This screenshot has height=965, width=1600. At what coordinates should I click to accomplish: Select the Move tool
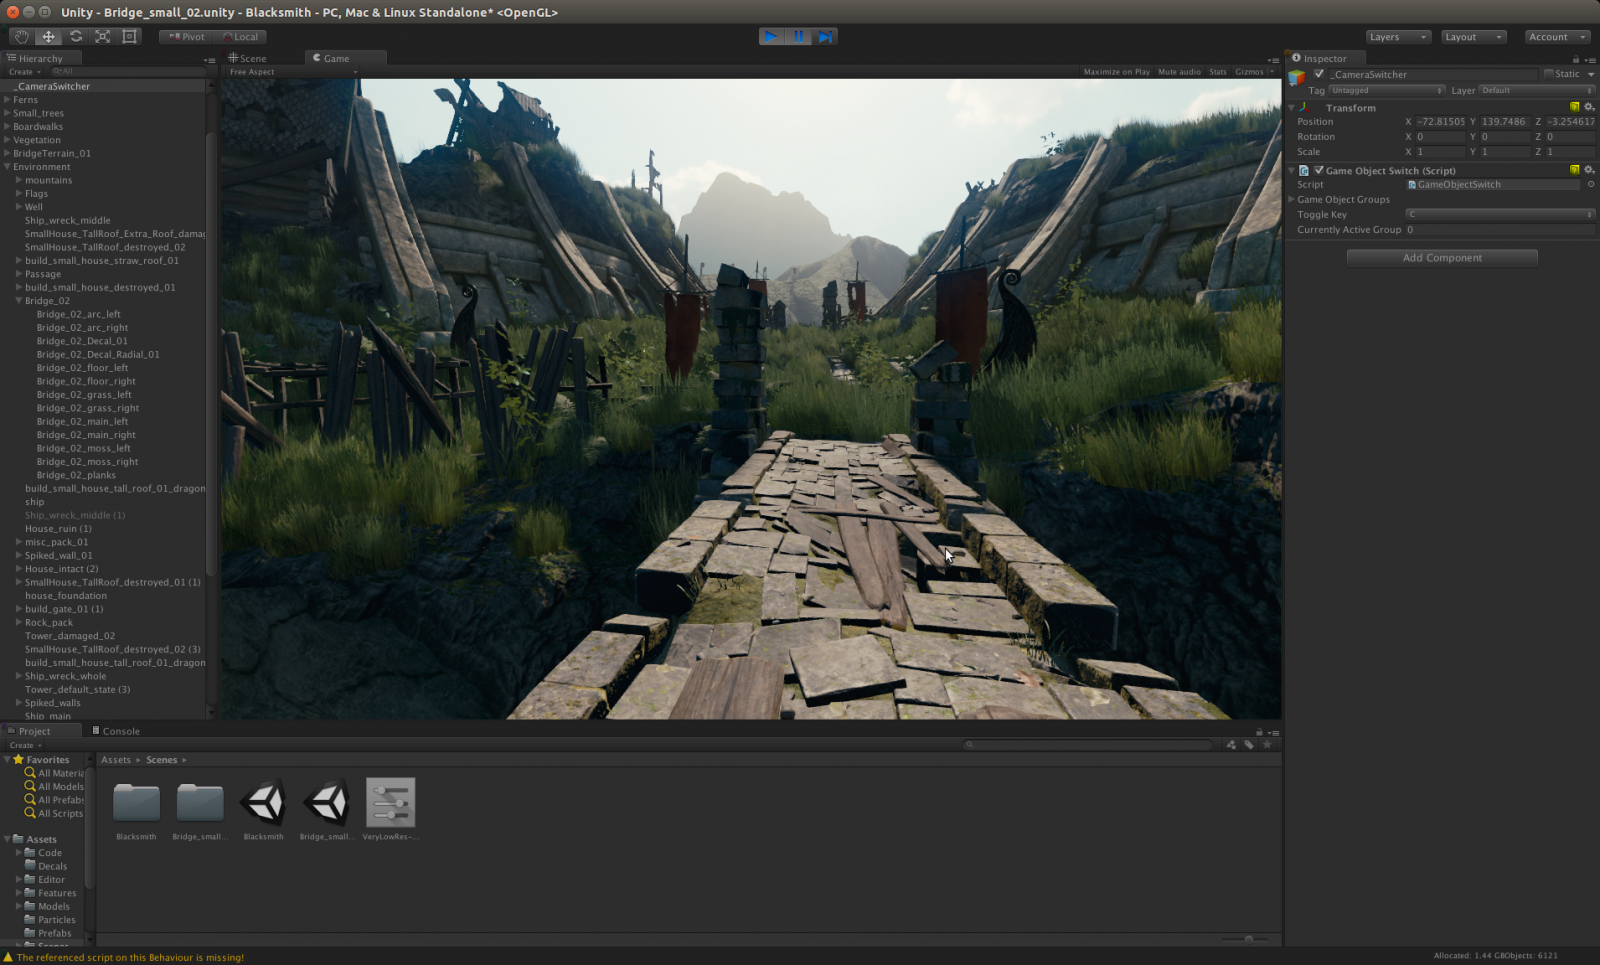pyautogui.click(x=48, y=36)
